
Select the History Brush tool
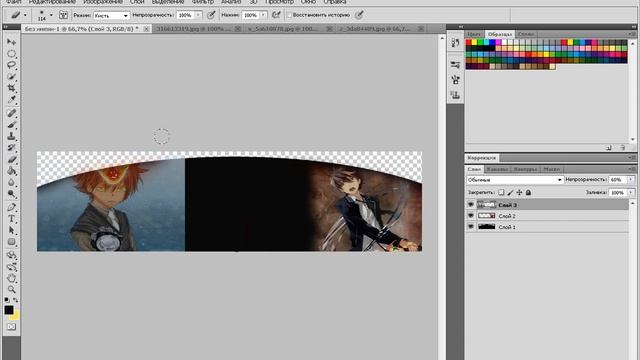coord(11,147)
